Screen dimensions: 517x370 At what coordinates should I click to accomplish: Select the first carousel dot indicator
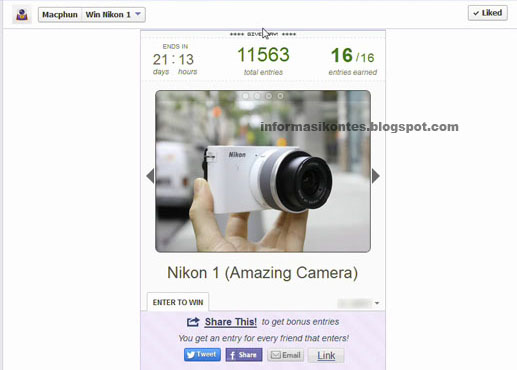click(246, 96)
